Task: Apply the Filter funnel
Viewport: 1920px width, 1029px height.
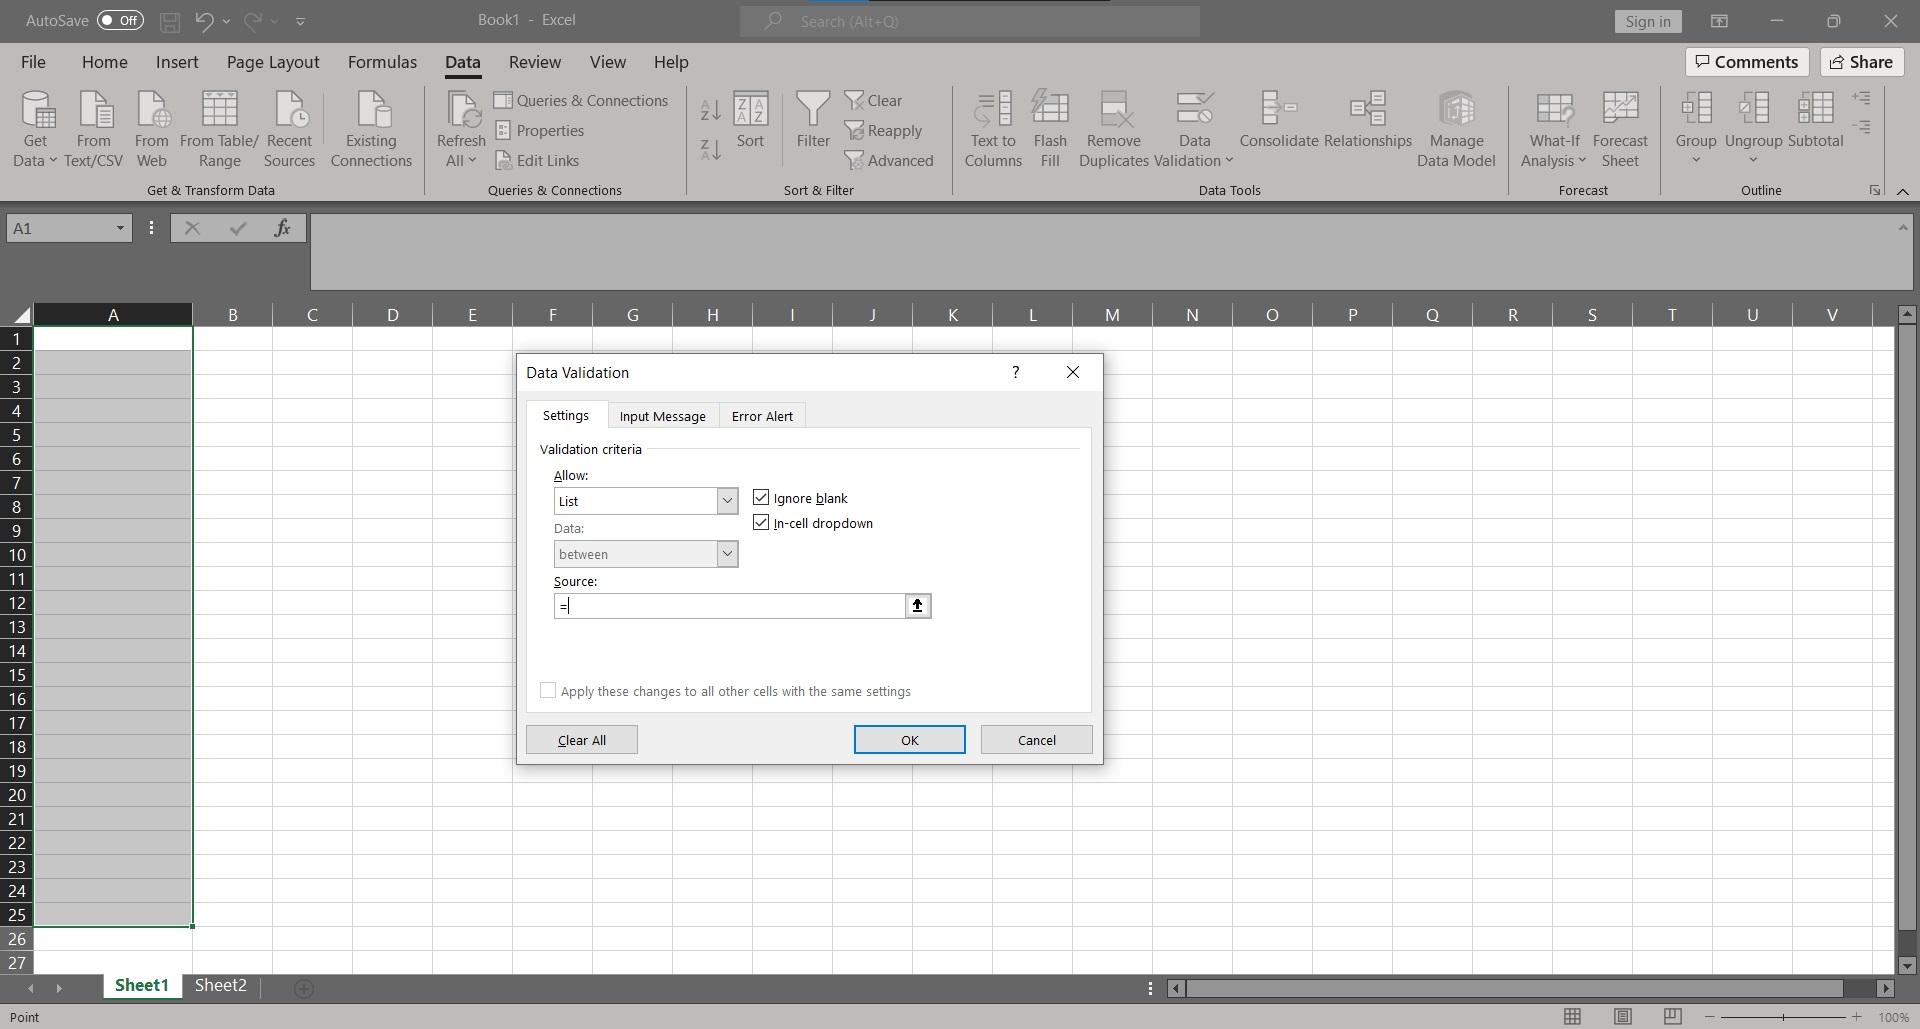Action: click(x=813, y=120)
